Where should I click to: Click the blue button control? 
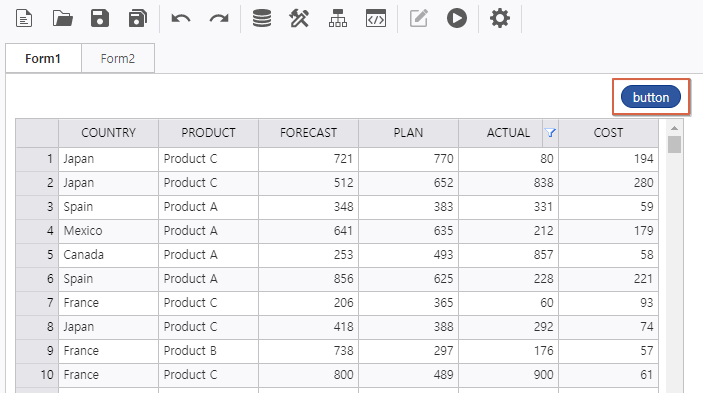click(x=651, y=97)
